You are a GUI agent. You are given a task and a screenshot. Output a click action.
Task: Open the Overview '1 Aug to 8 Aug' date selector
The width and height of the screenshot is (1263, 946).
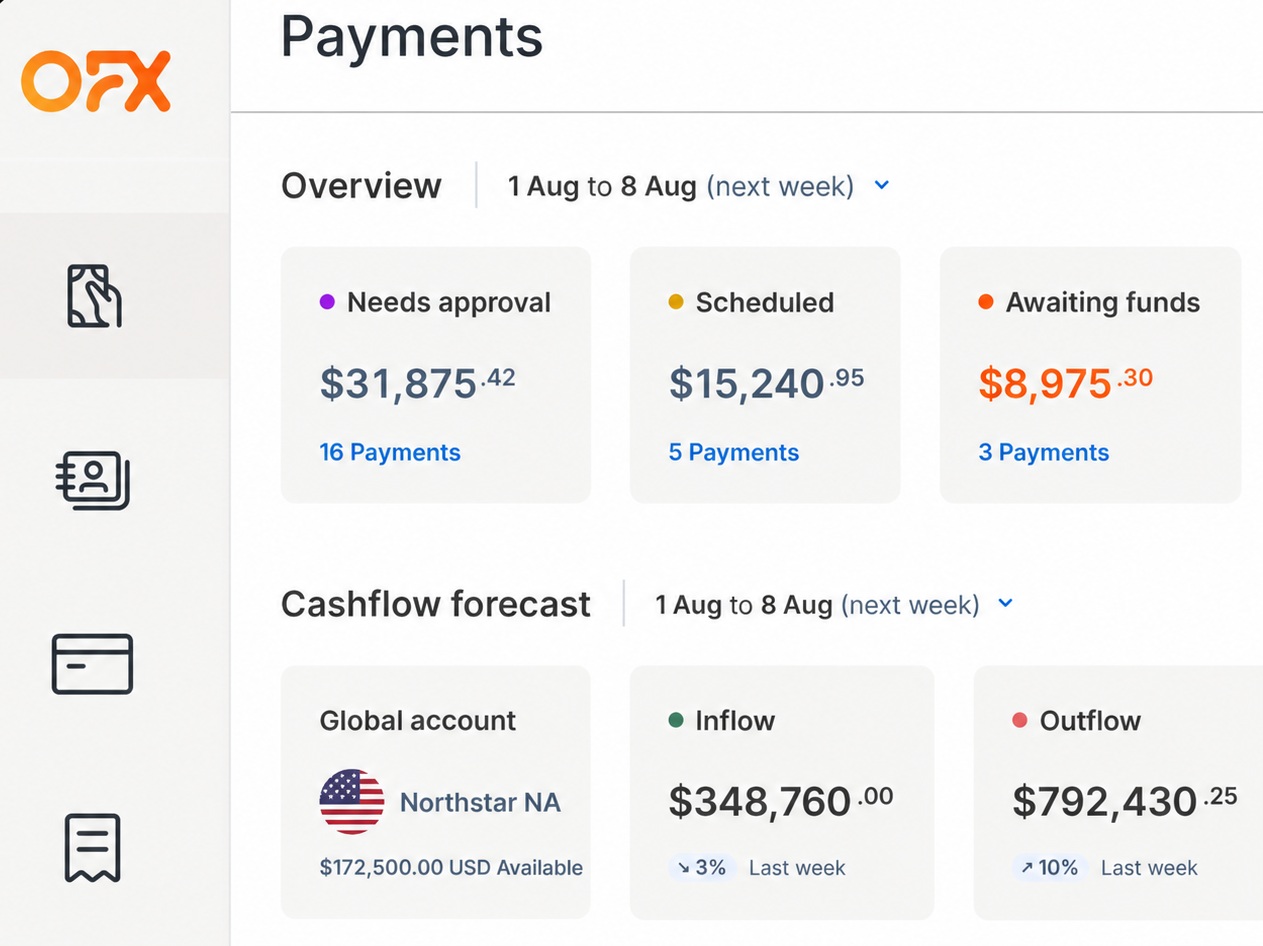coord(699,186)
